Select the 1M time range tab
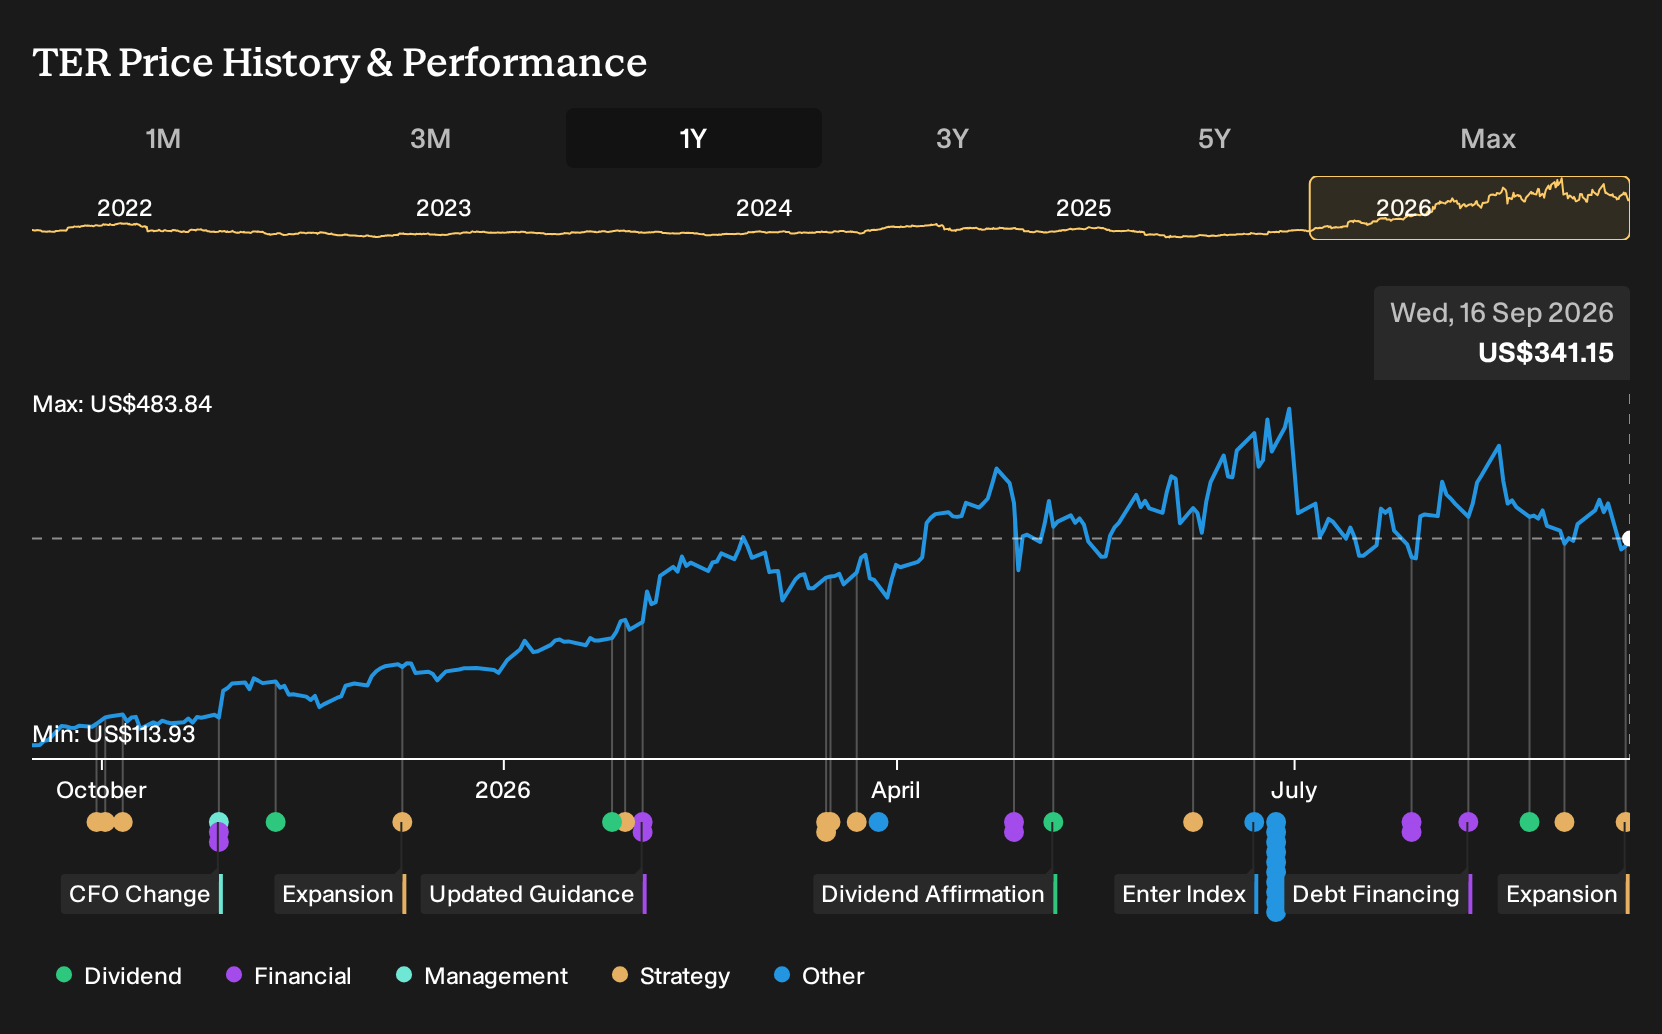Screen dimensions: 1662x1034 coord(163,138)
